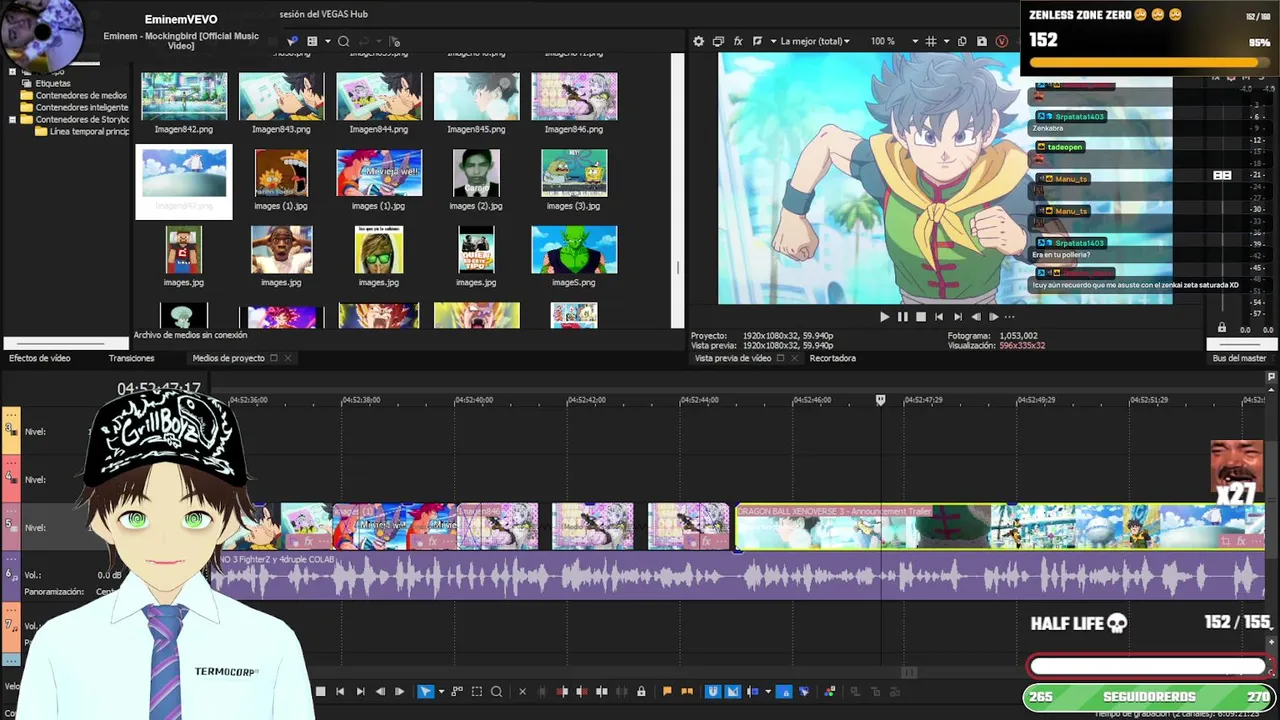Image resolution: width=1280 pixels, height=720 pixels.
Task: Switch to Transiciones tab
Action: coord(131,358)
